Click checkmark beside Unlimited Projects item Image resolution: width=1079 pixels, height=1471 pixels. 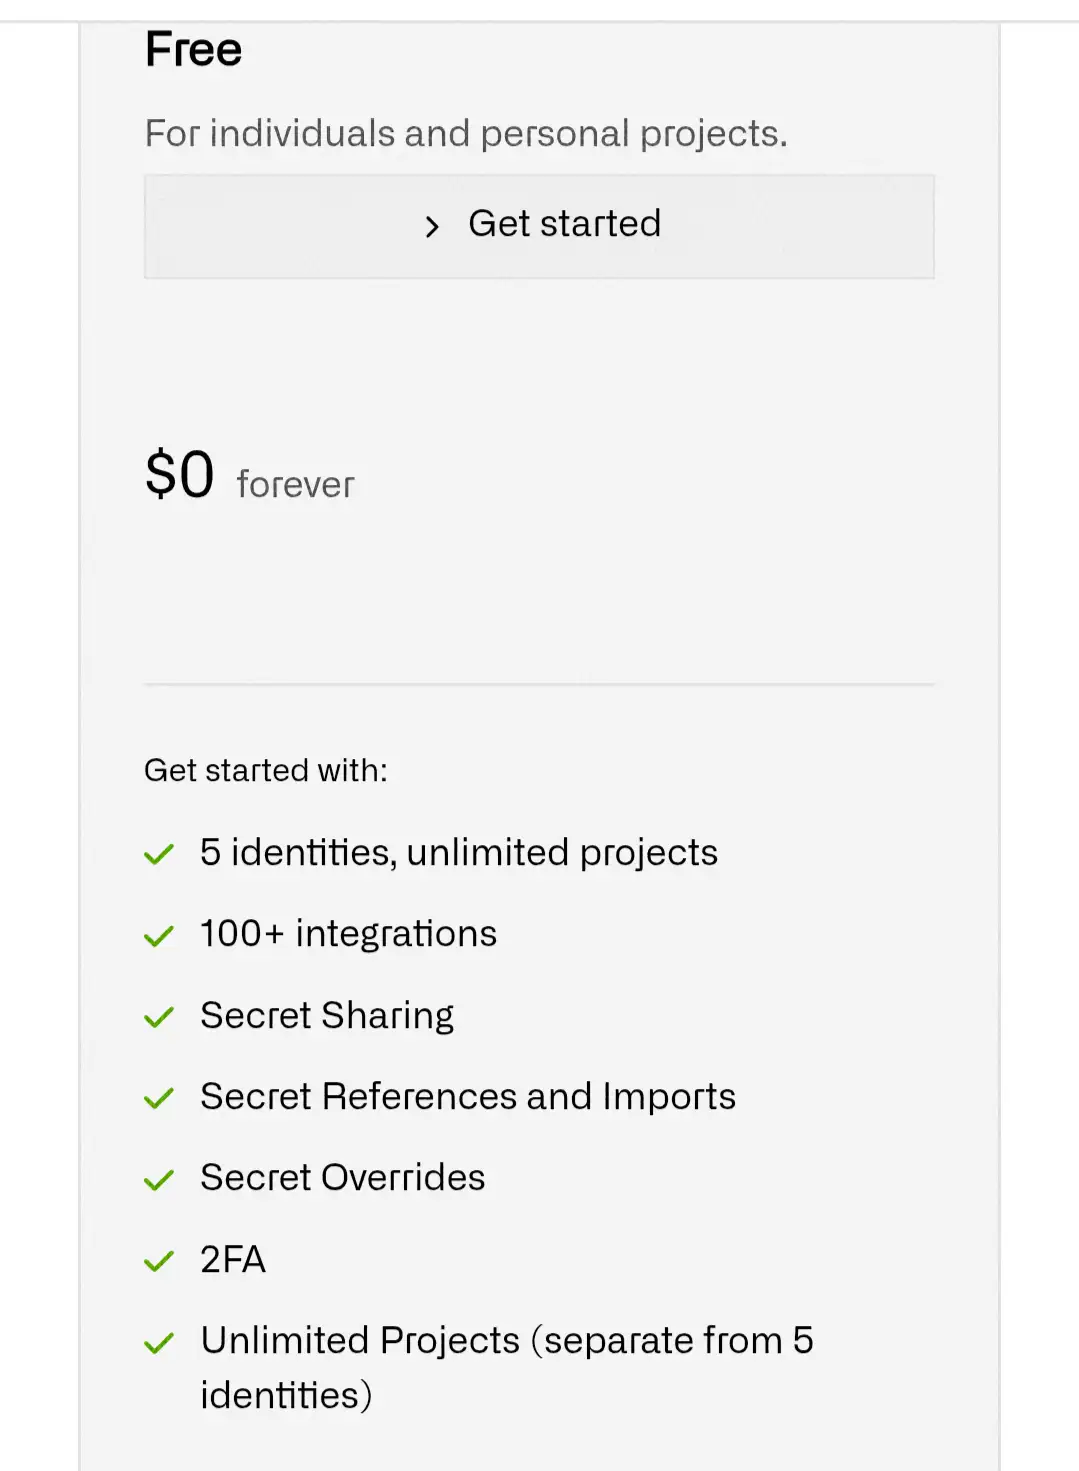pyautogui.click(x=159, y=1343)
